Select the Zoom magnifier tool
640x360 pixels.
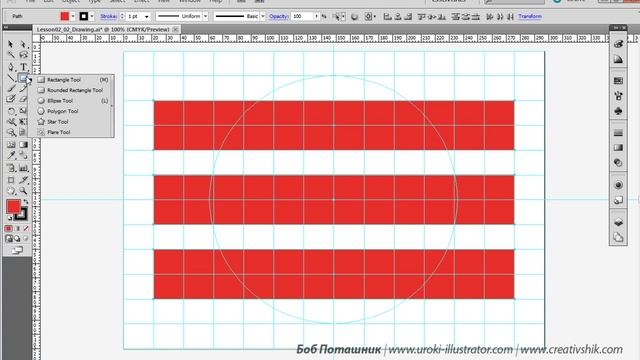coord(24,191)
